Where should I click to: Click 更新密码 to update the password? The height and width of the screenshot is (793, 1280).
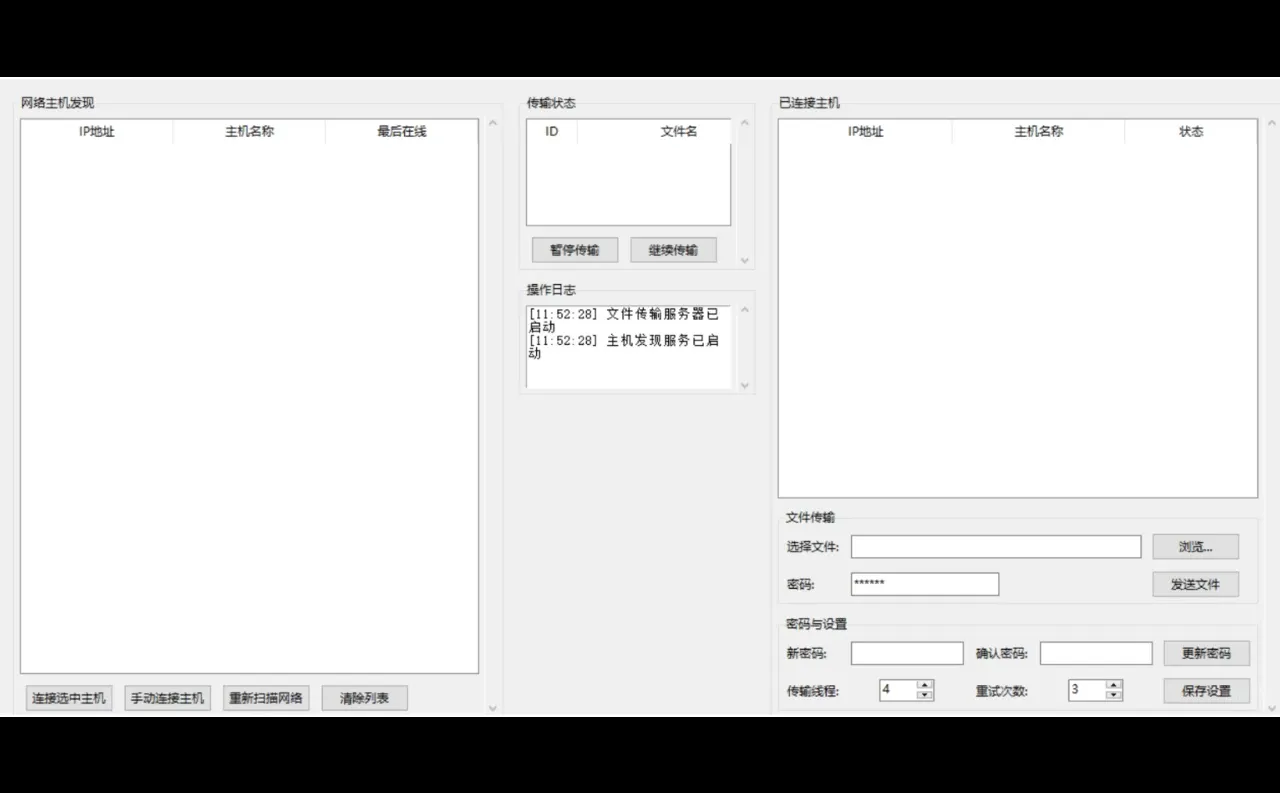point(1206,652)
